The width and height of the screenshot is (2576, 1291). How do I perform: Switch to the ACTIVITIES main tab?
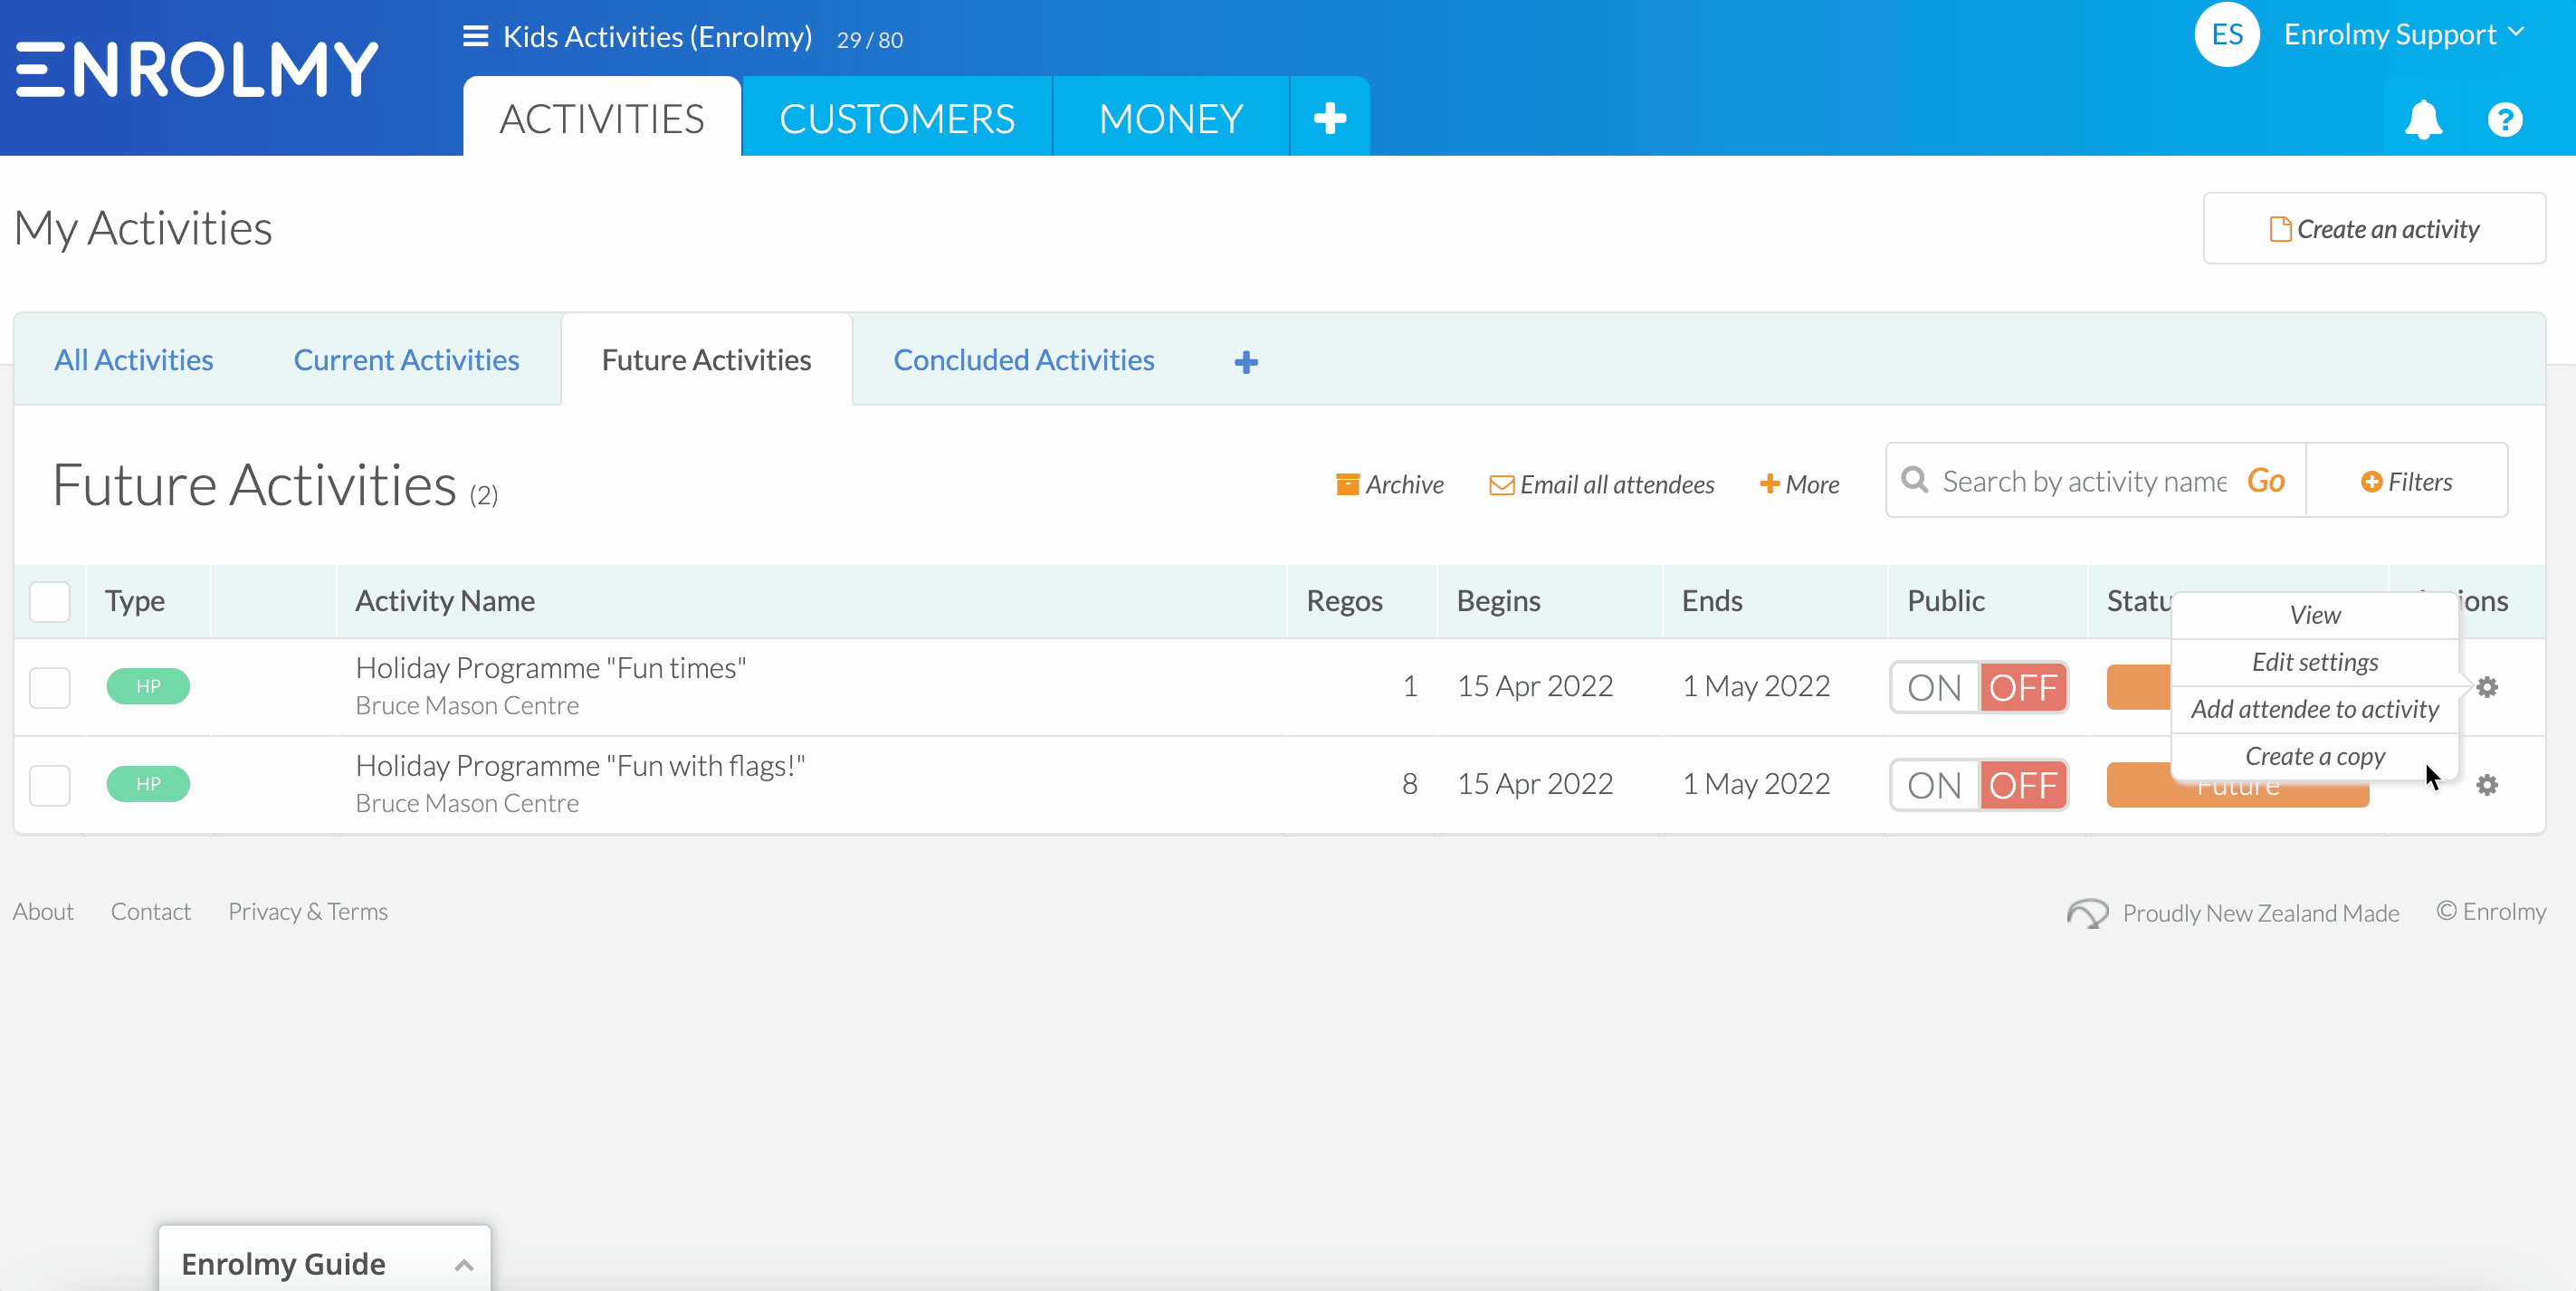point(601,118)
